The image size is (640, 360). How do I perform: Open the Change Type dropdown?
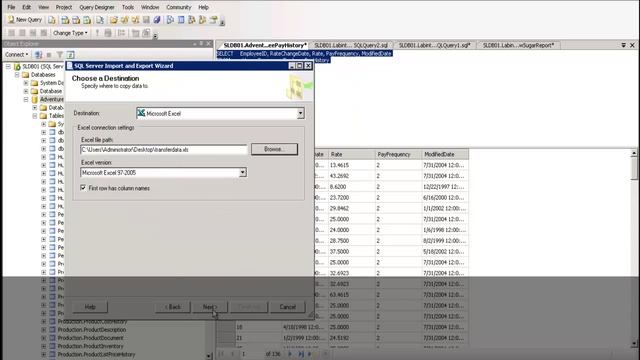tap(70, 33)
